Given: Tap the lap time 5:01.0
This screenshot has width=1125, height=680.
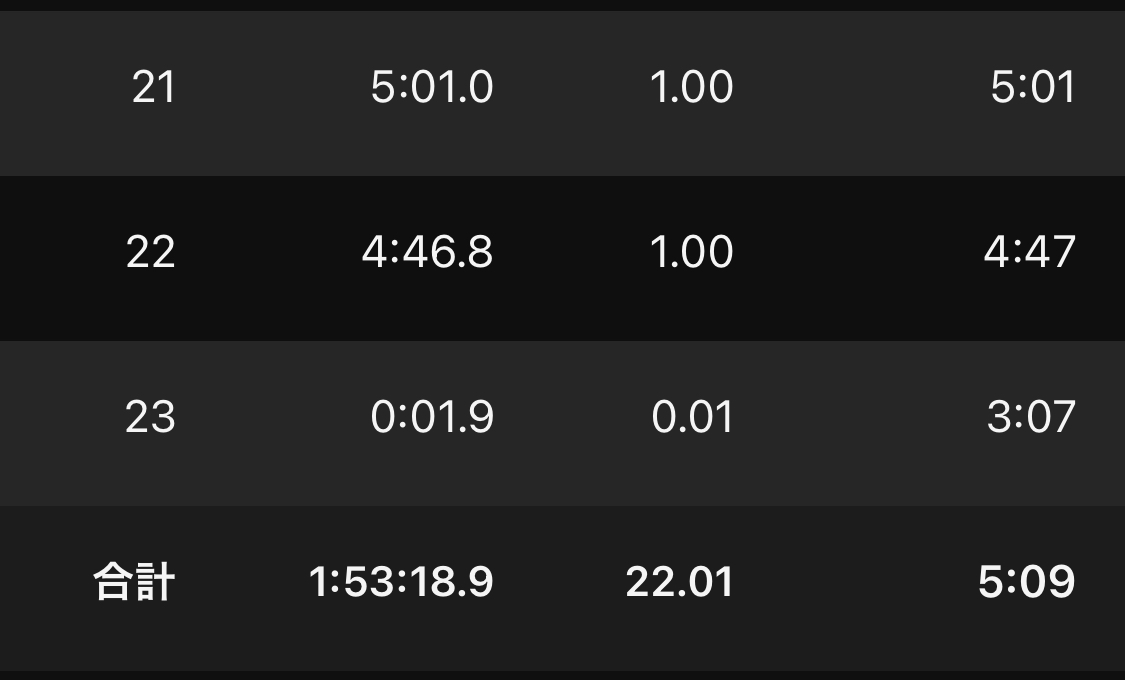Looking at the screenshot, I should point(432,88).
